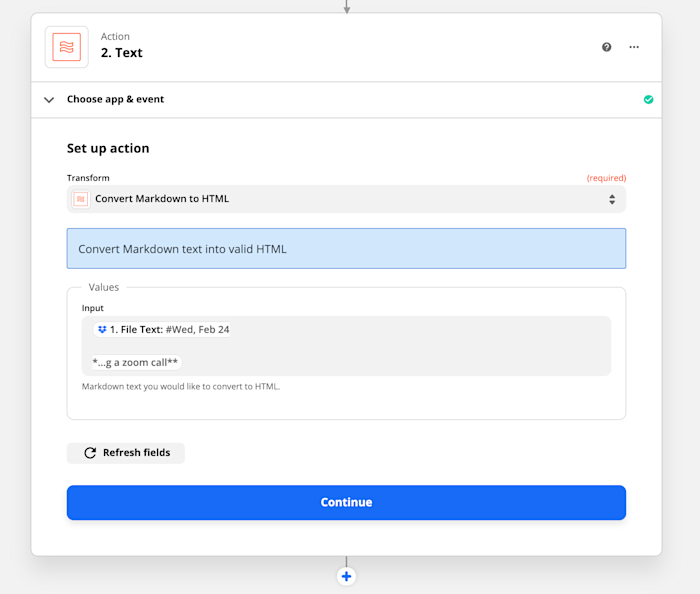Click the Formatter app icon in the header
This screenshot has width=700, height=594.
coord(67,47)
